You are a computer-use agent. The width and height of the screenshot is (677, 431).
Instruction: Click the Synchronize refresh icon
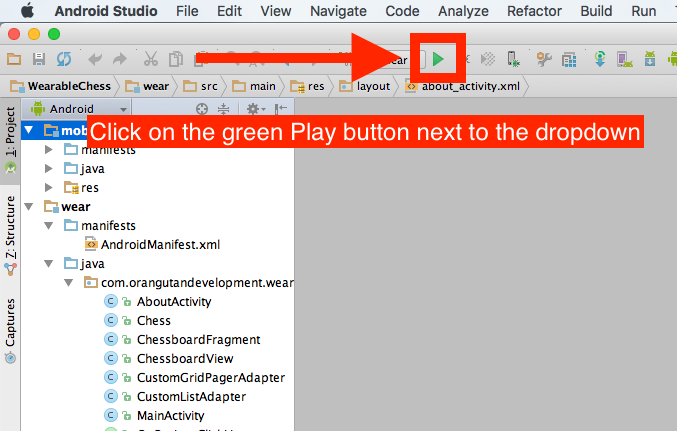coord(64,59)
